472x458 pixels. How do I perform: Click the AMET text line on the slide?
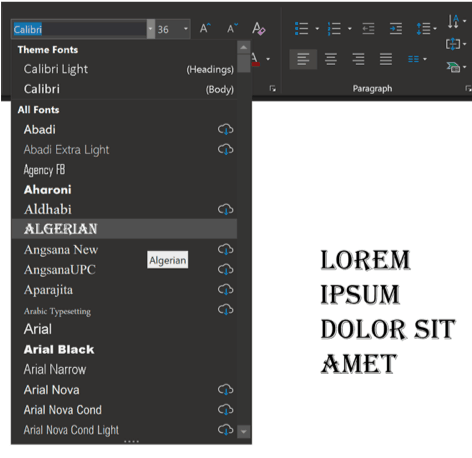pos(359,364)
